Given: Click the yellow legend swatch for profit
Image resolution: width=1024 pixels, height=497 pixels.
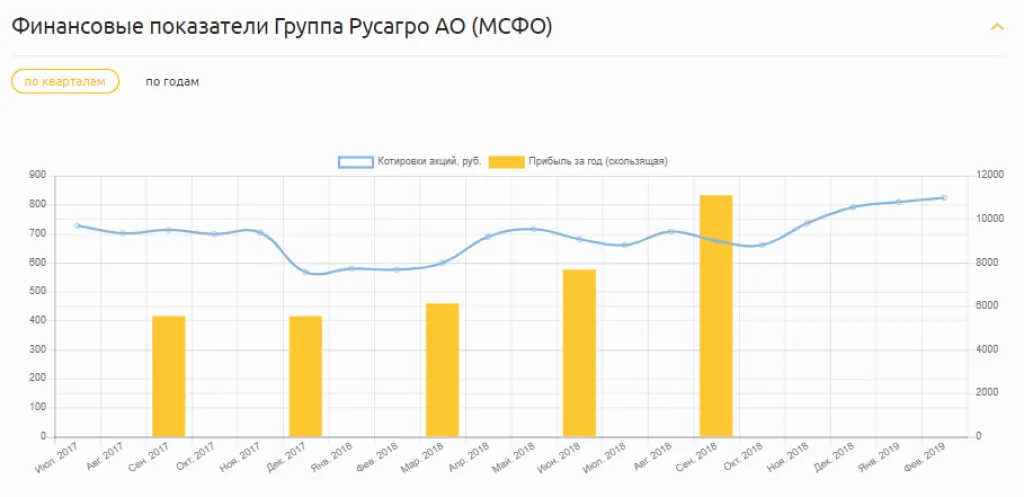Looking at the screenshot, I should 506,161.
